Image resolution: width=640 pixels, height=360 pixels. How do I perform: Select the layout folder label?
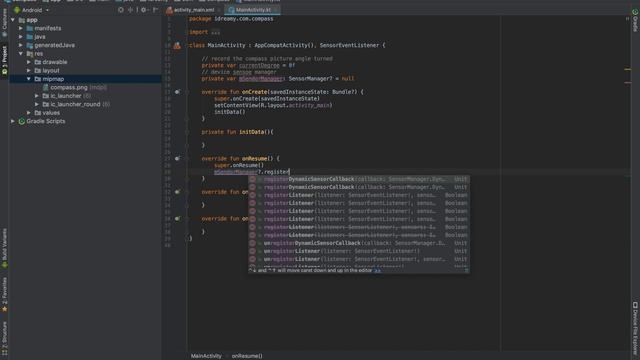coord(51,71)
